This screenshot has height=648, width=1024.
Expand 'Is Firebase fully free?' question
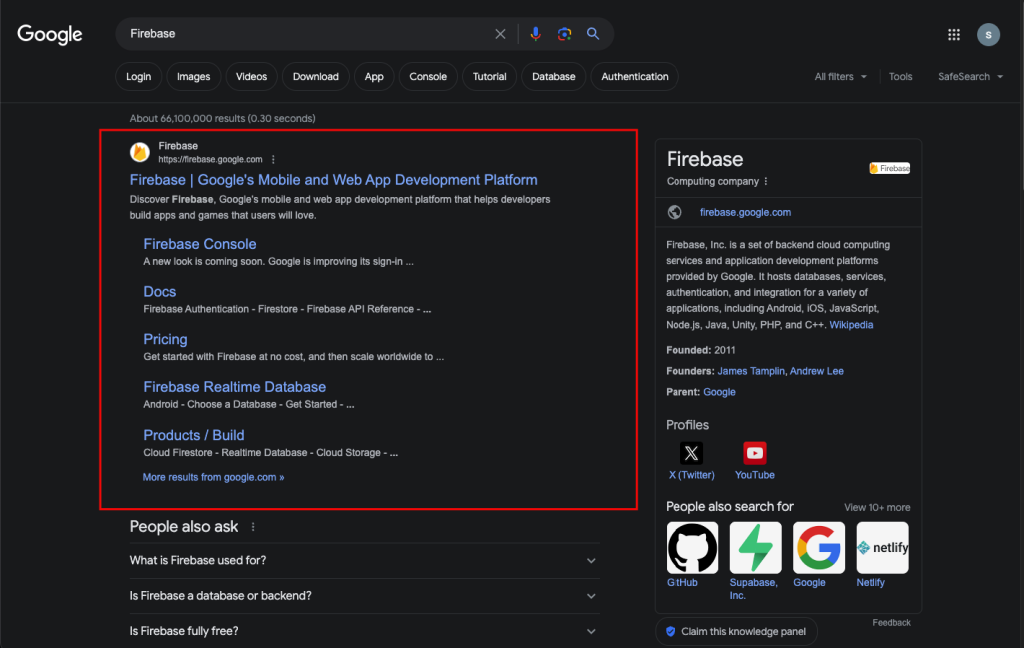coord(364,631)
